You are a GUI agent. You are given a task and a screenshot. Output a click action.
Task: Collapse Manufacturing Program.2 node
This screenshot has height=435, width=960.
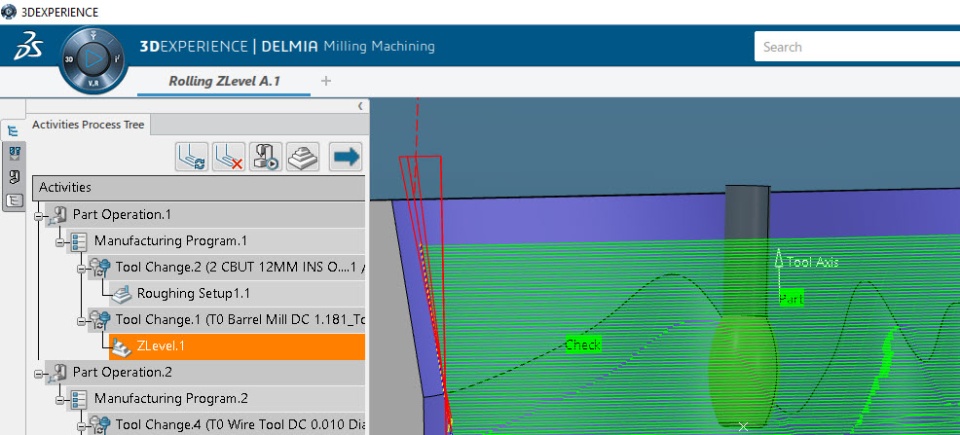point(60,399)
